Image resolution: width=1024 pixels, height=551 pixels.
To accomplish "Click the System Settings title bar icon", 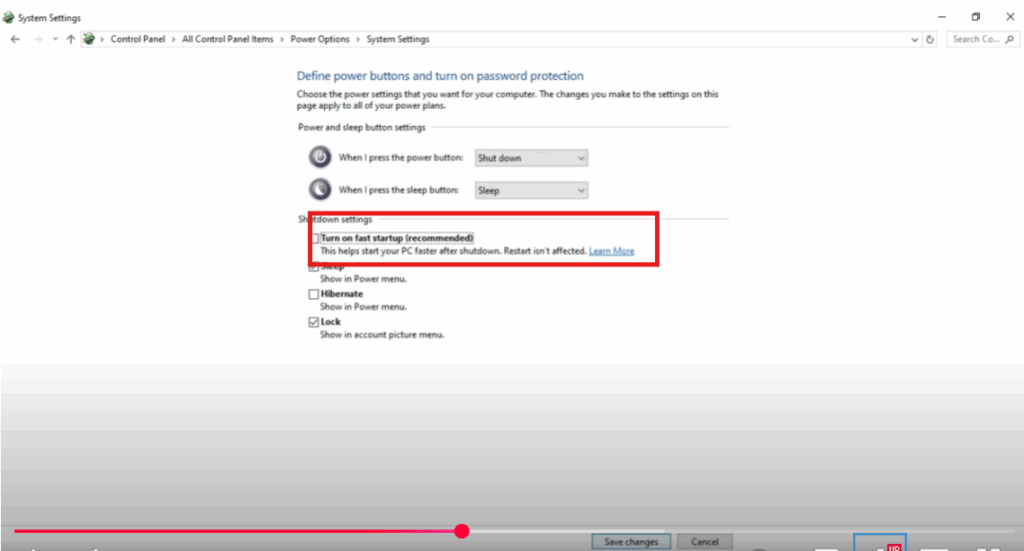I will coord(8,18).
